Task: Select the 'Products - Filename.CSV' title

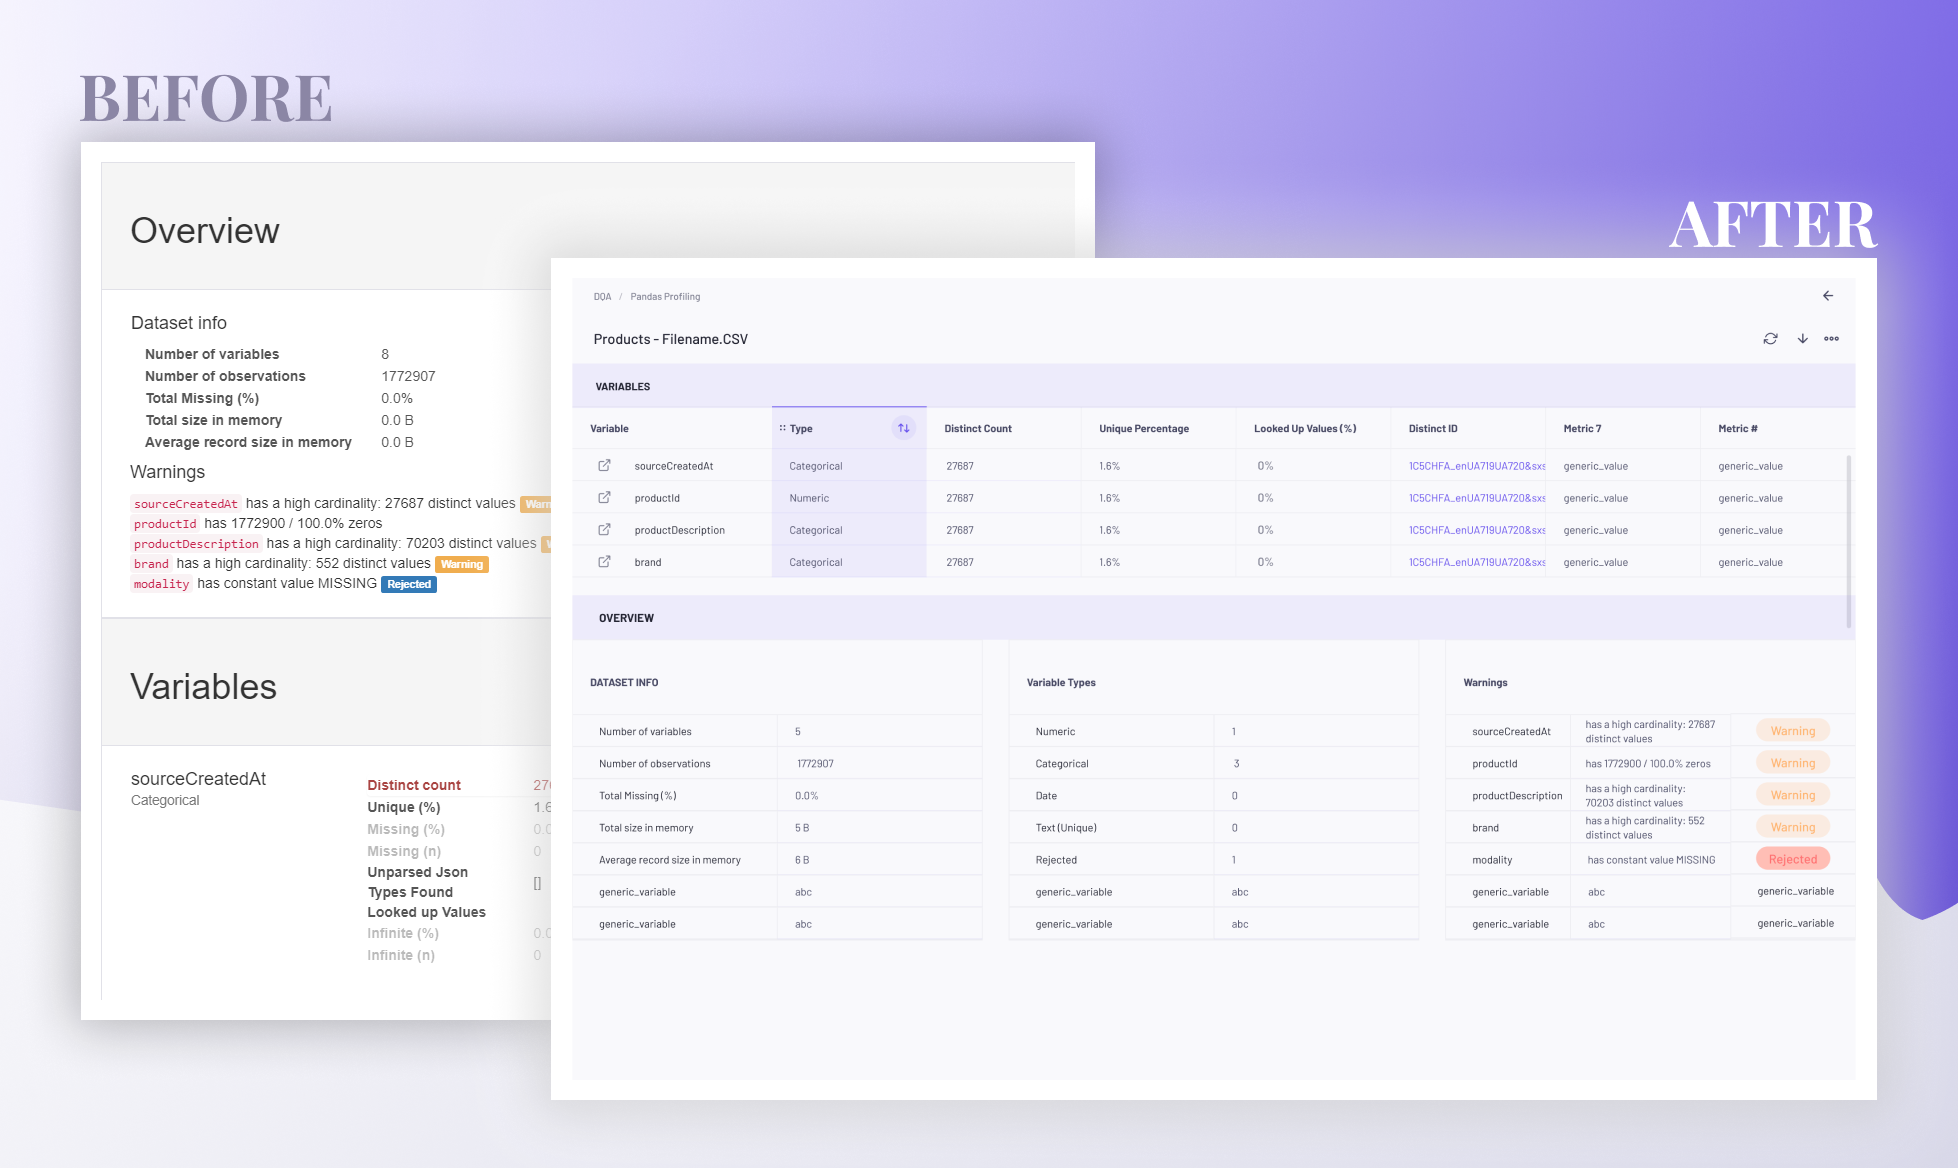Action: (x=670, y=339)
